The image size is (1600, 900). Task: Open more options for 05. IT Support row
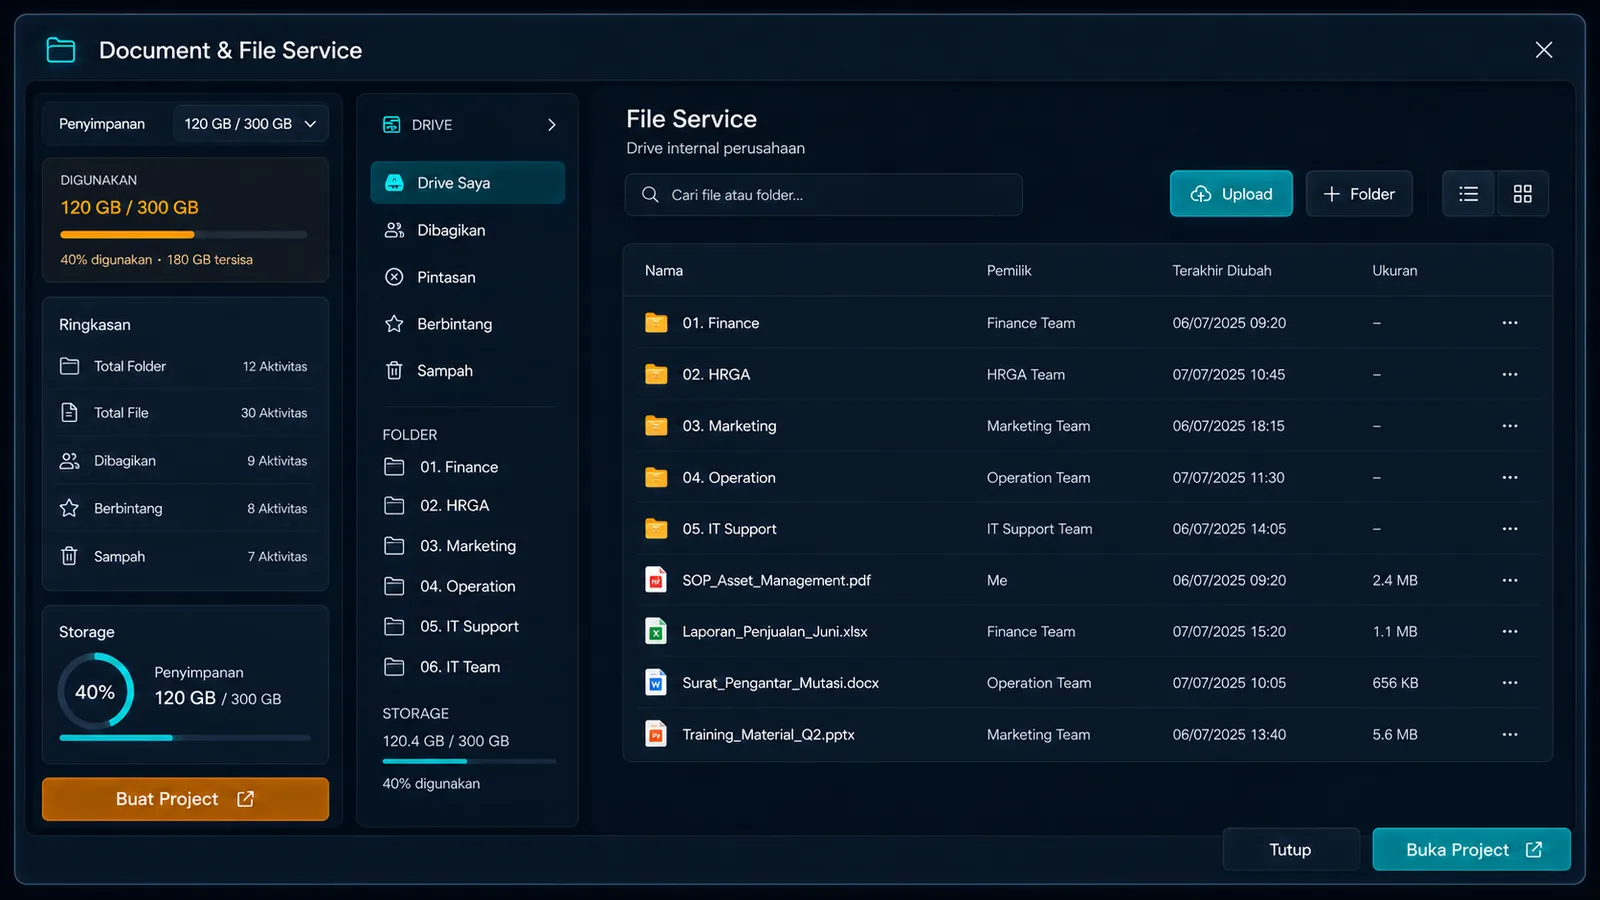(1510, 529)
